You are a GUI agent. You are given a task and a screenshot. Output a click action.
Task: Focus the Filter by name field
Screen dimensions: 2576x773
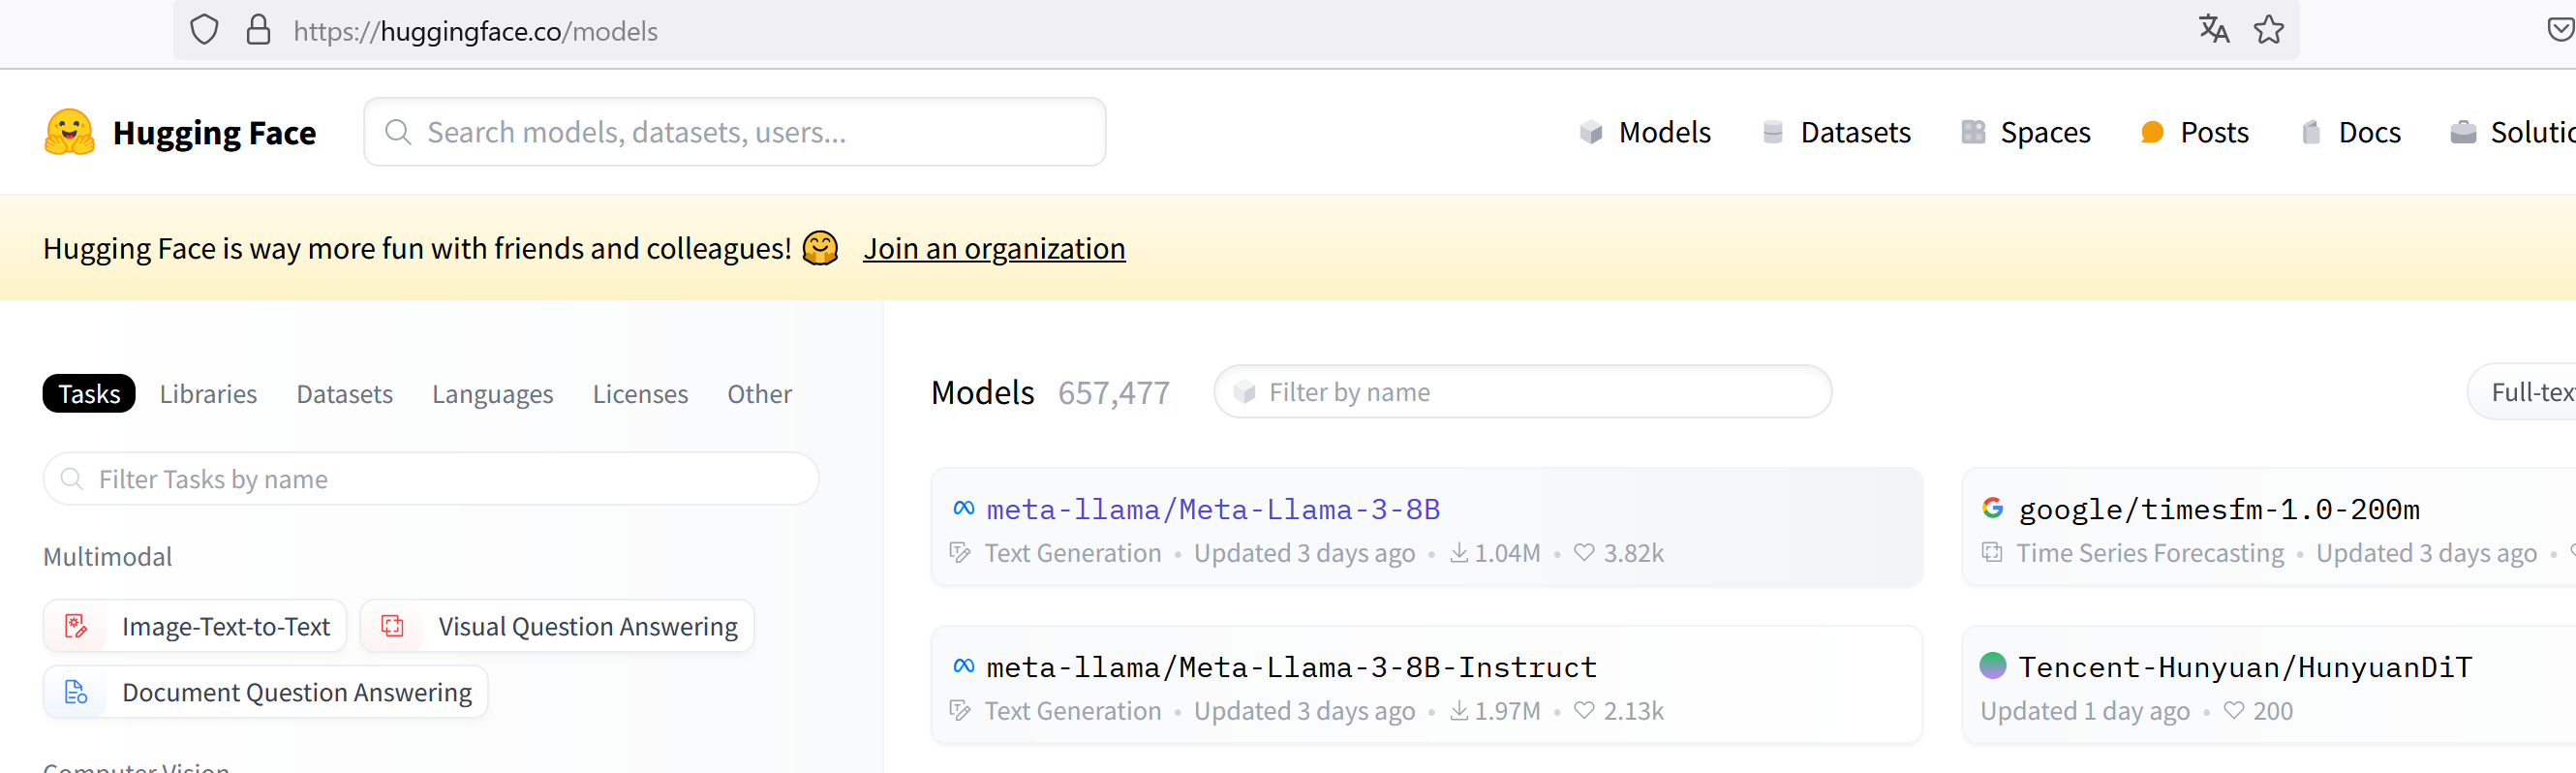point(1523,392)
